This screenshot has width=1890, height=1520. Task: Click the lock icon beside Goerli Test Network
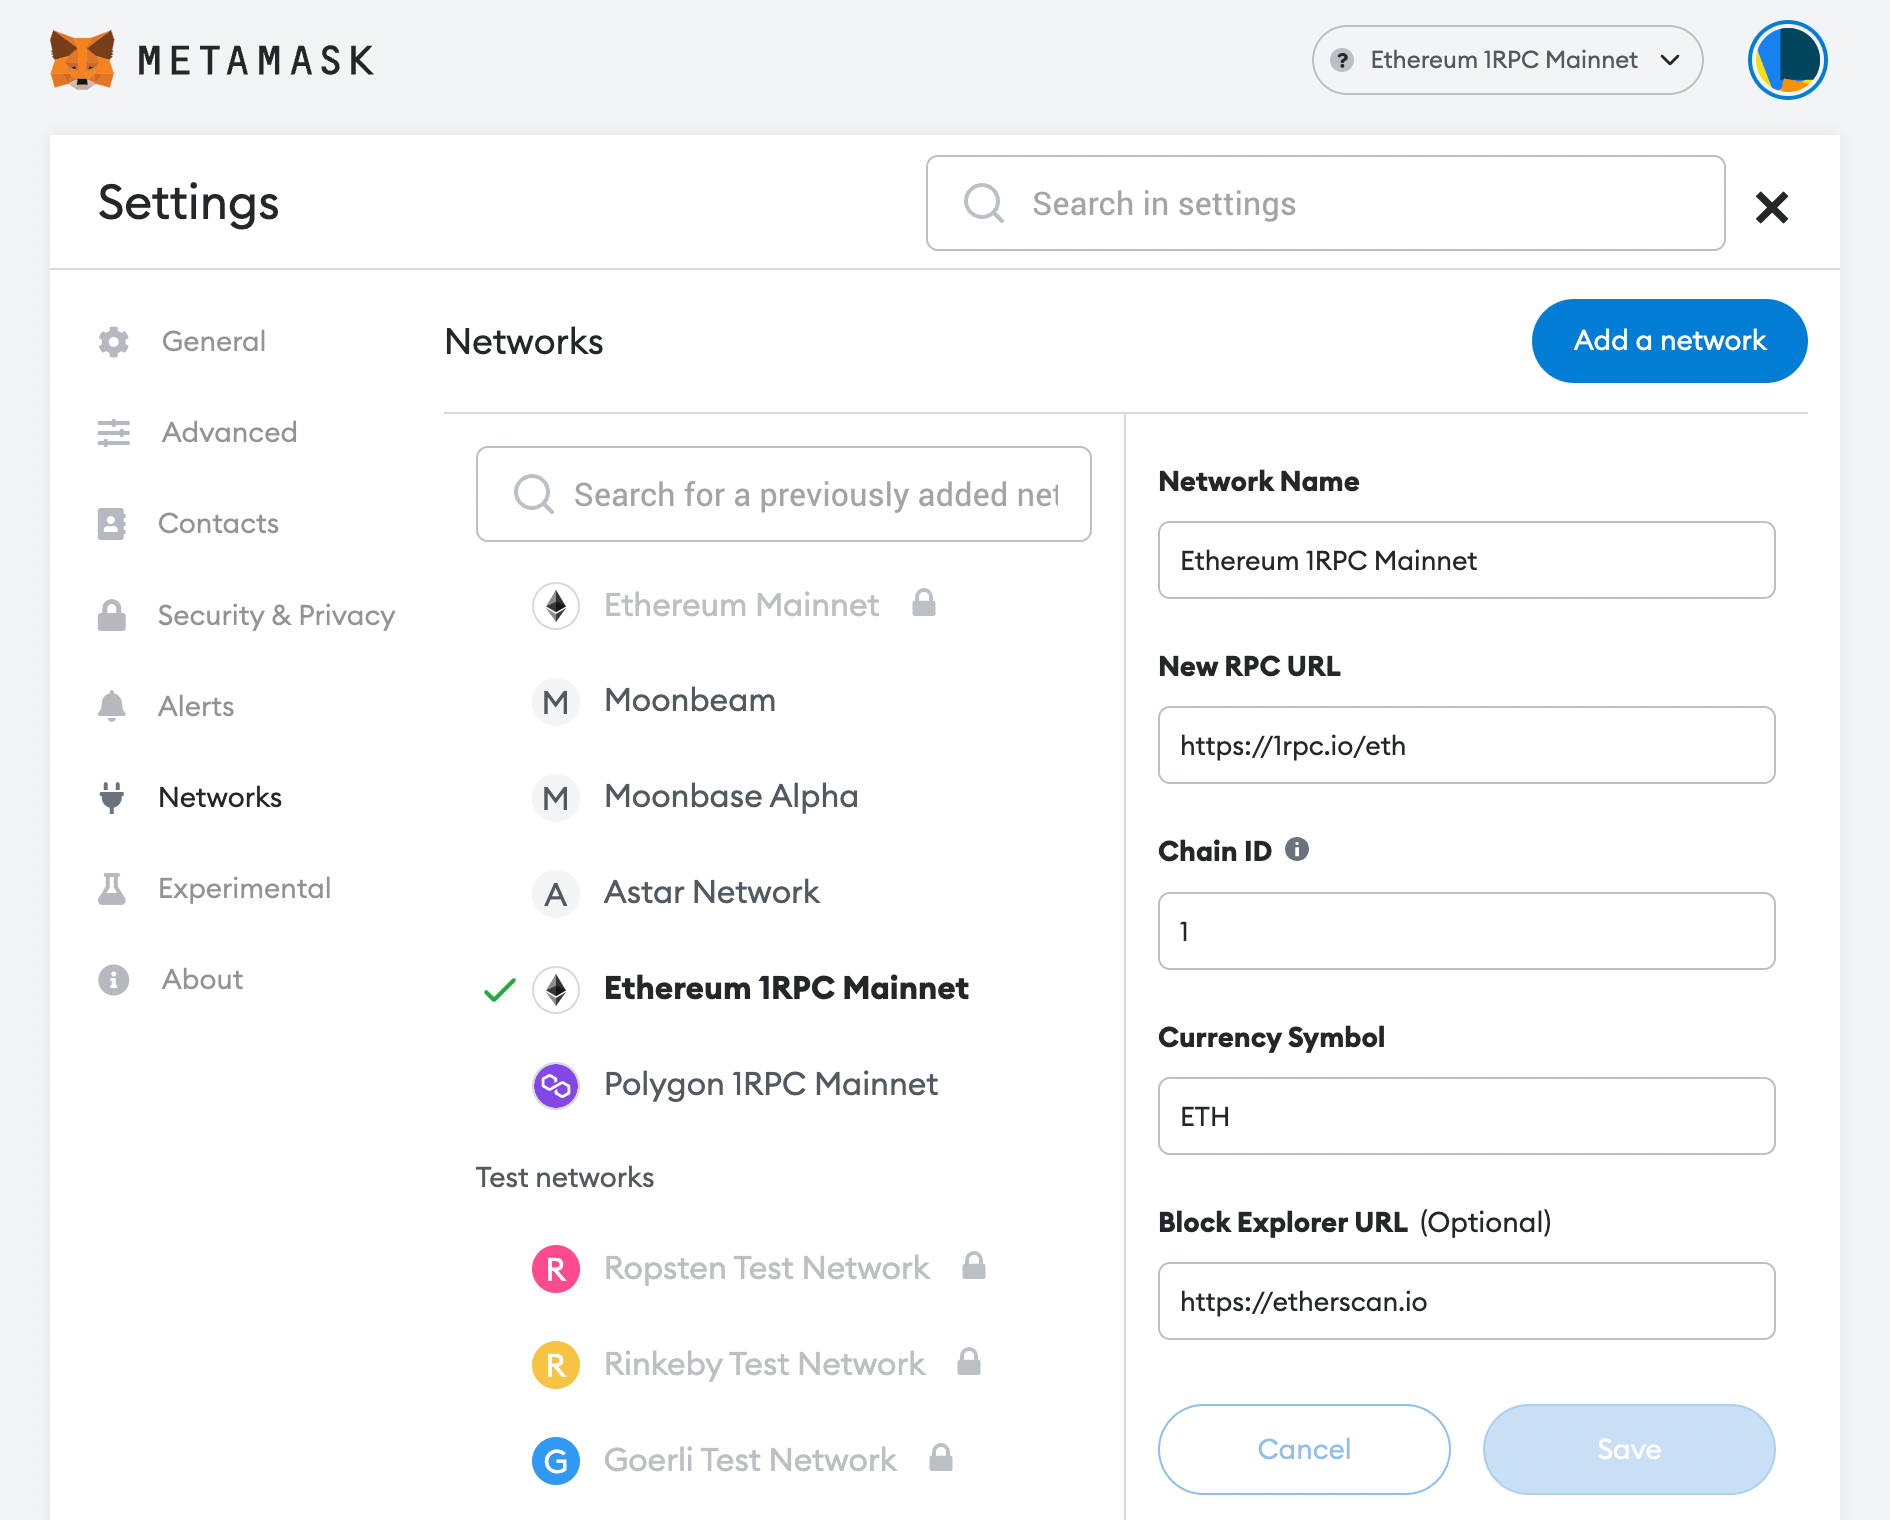click(x=941, y=1457)
